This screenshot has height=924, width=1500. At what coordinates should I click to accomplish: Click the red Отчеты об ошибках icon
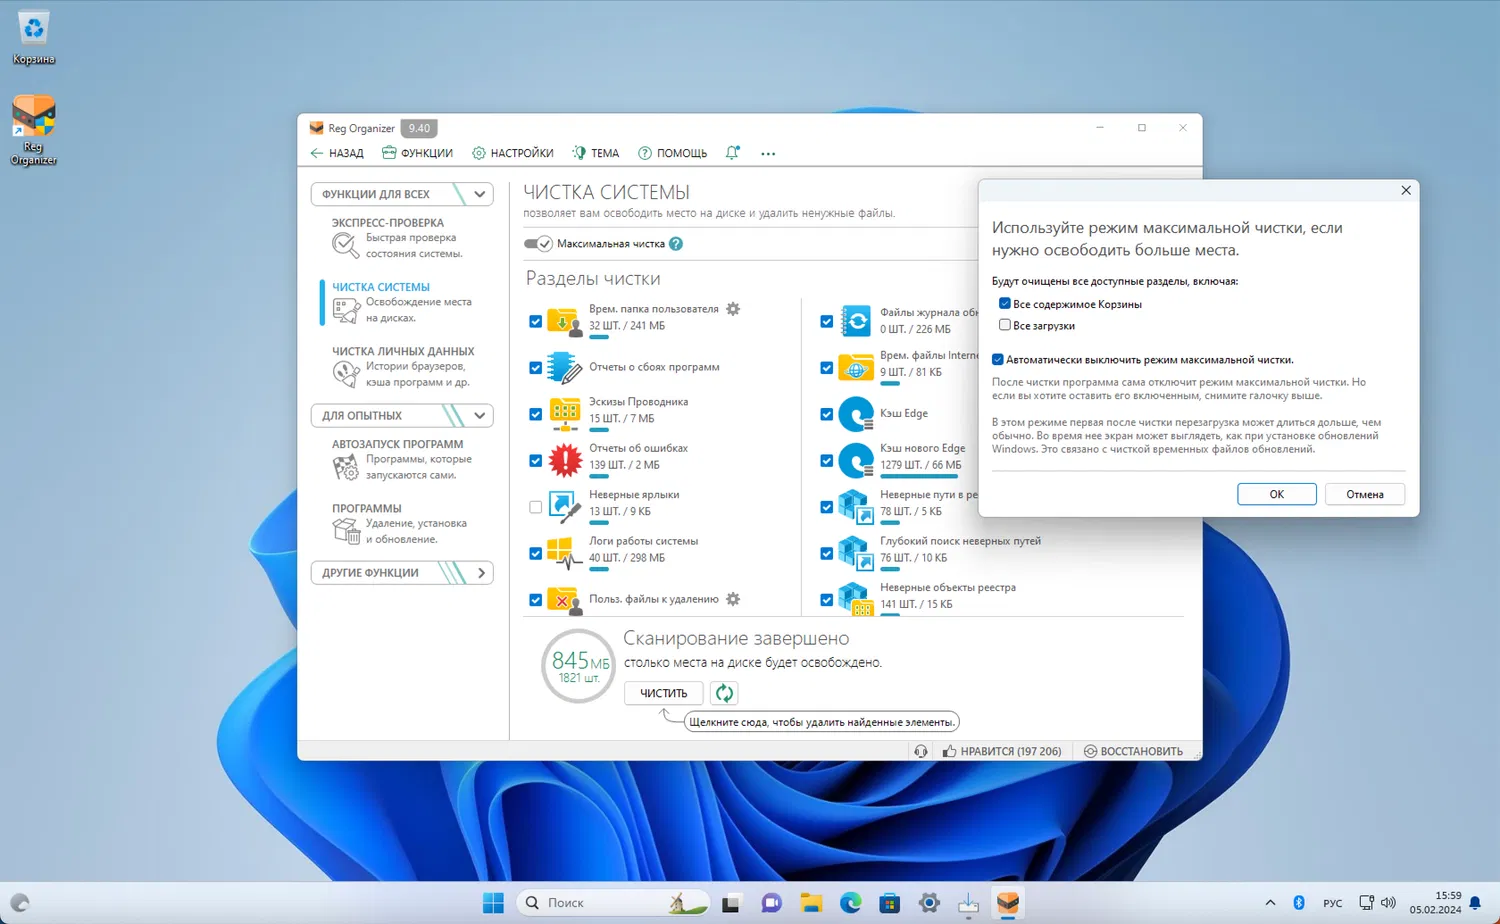tap(564, 460)
